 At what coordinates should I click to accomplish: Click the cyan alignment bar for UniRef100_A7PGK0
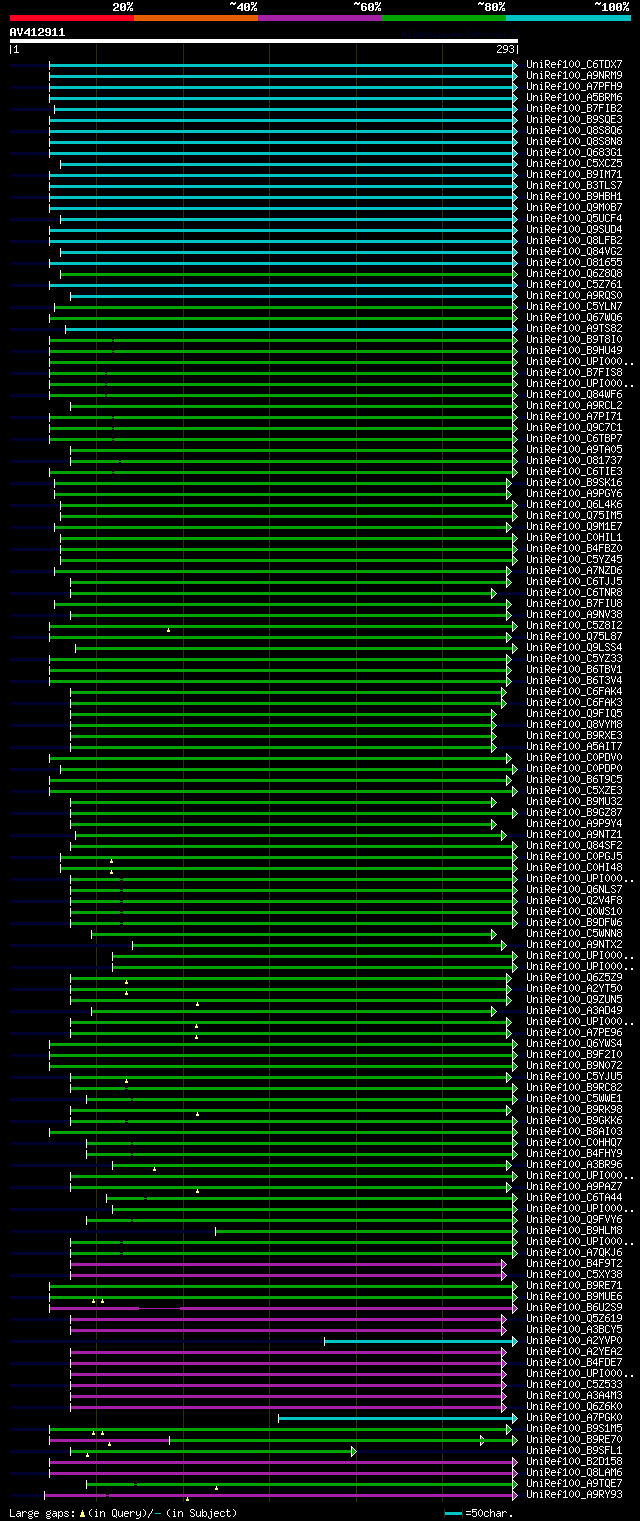tap(398, 1418)
